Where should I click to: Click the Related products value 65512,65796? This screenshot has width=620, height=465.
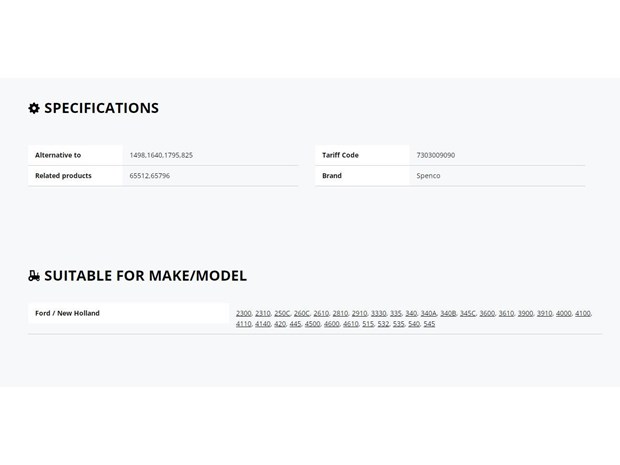(x=149, y=176)
